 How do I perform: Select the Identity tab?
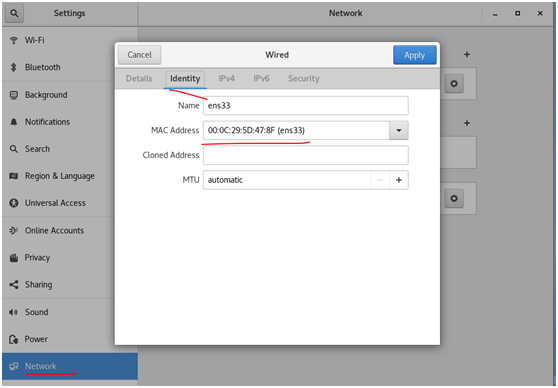(x=185, y=79)
